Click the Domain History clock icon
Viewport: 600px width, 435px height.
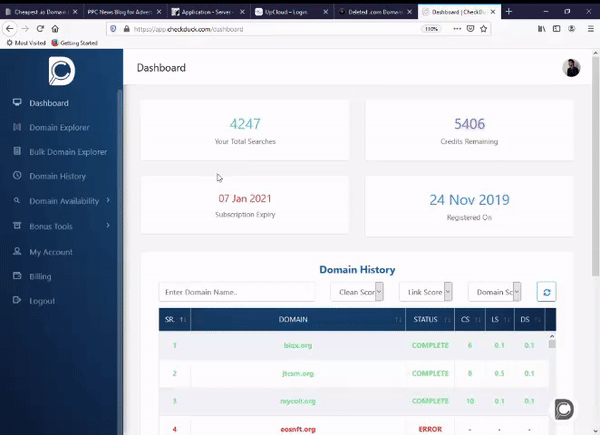click(17, 175)
